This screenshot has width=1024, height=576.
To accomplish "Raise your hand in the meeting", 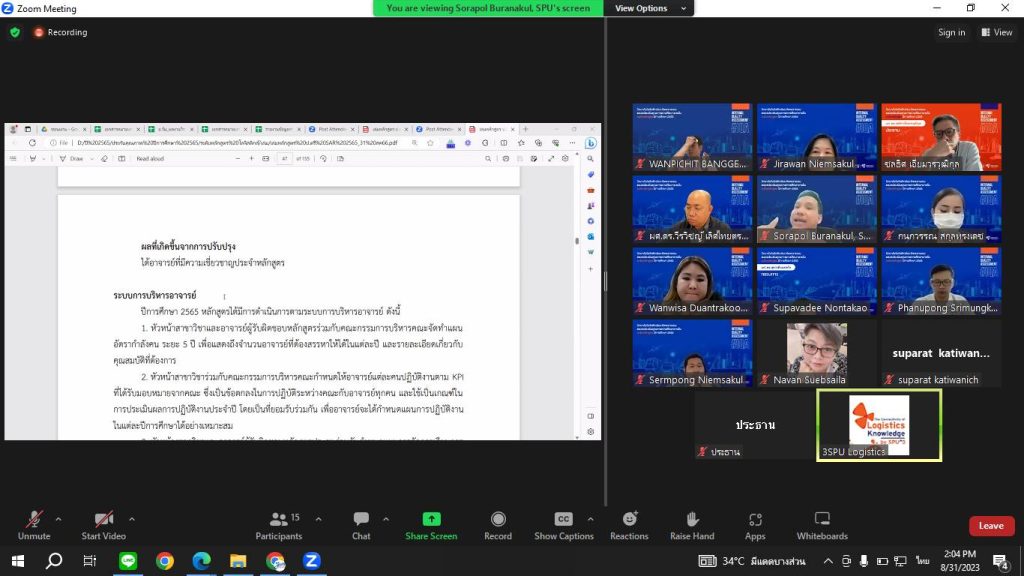I will click(x=692, y=526).
